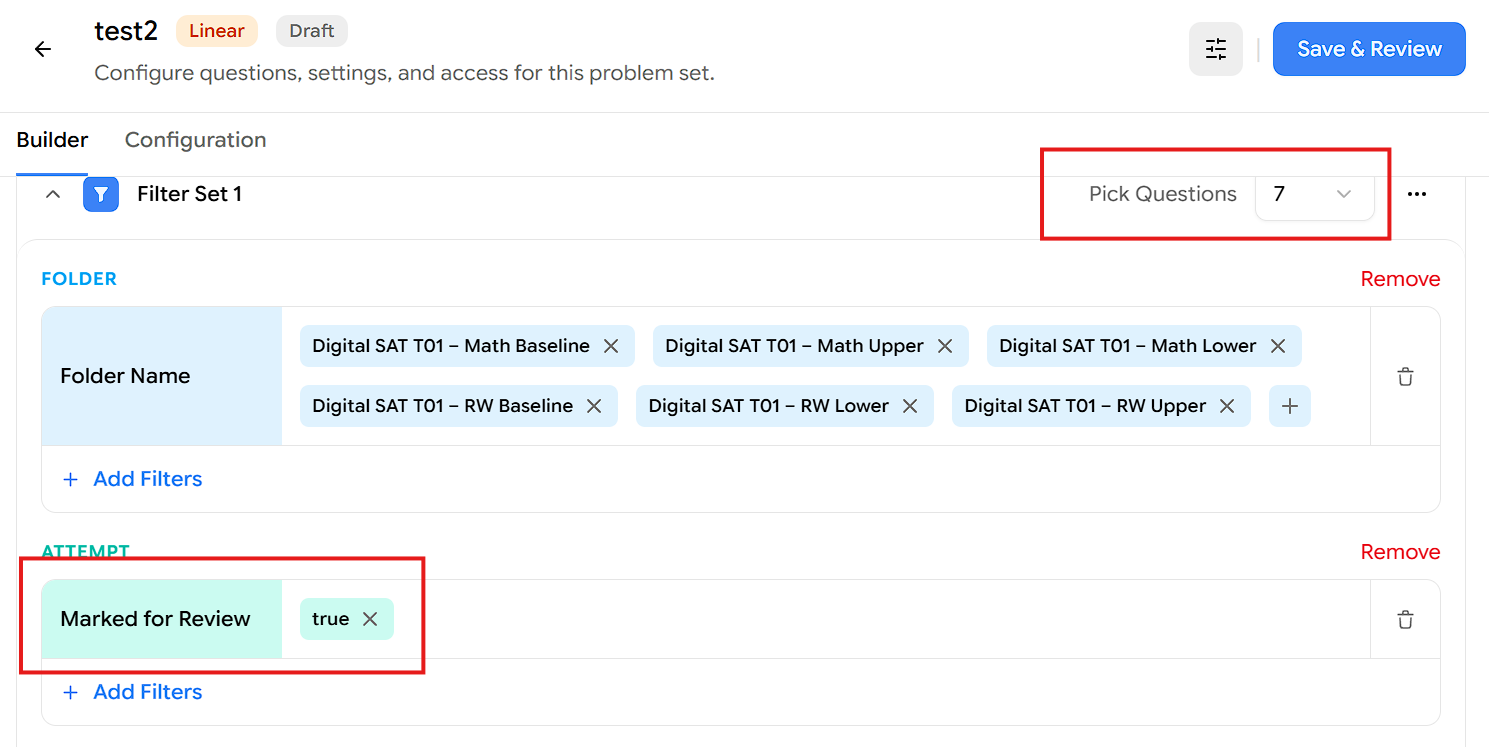Click the blue Filter Set 1 funnel icon
The height and width of the screenshot is (747, 1489).
101,194
